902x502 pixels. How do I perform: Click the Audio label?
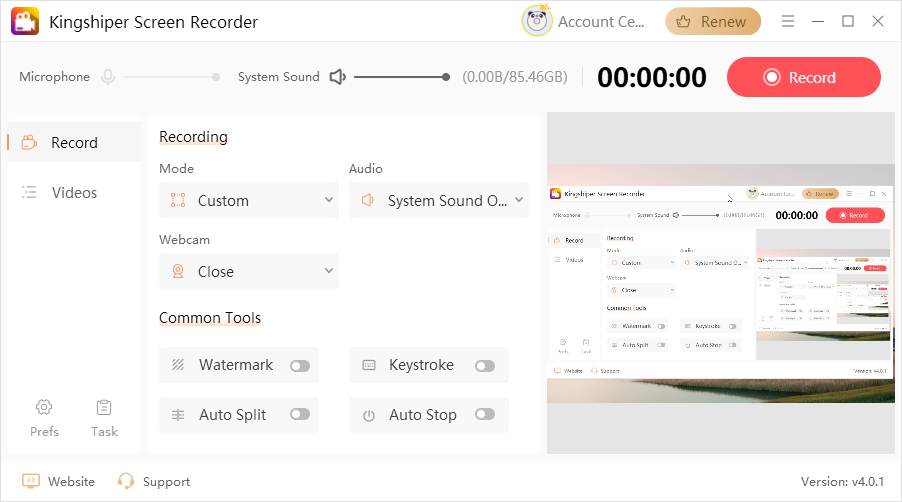[x=366, y=168]
